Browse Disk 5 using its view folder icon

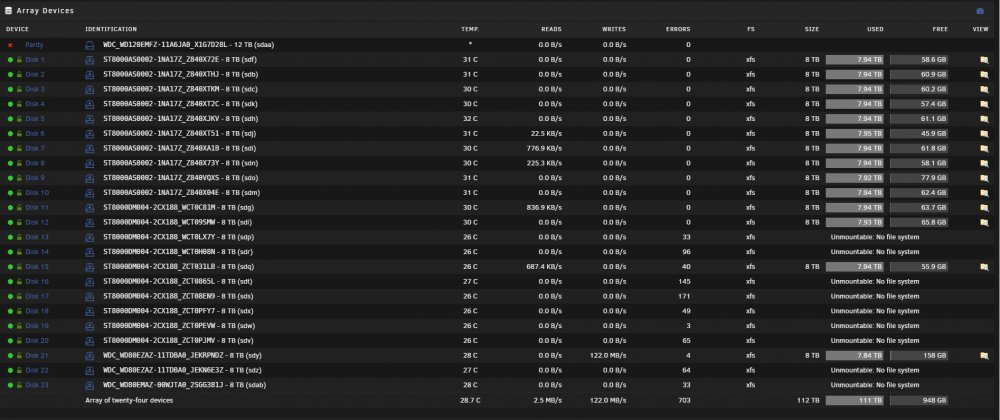coord(984,119)
